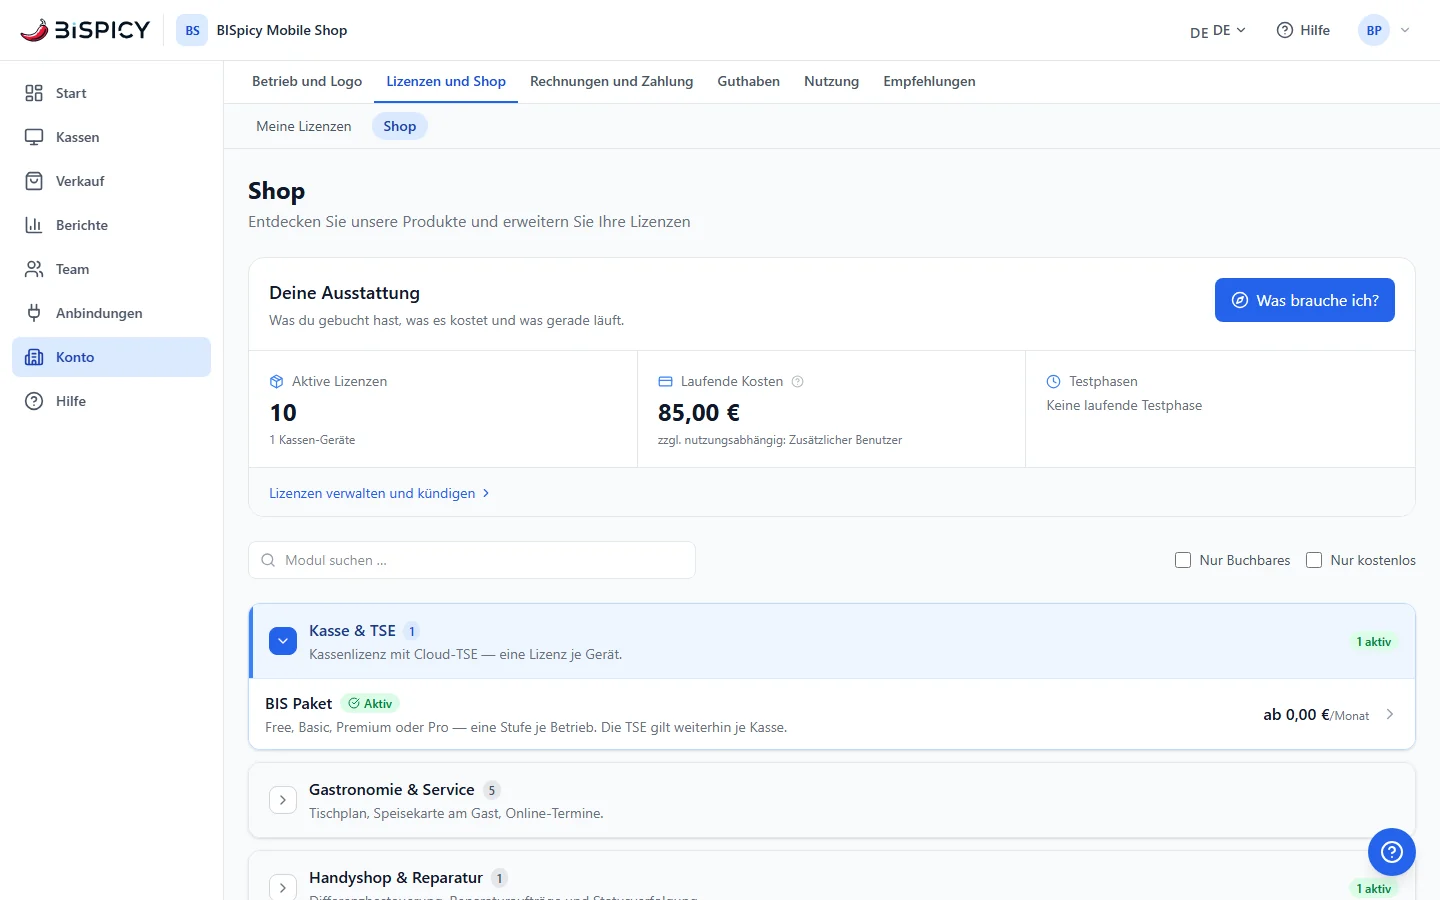
Task: Open the Start dashboard icon in sidebar
Action: click(x=34, y=93)
